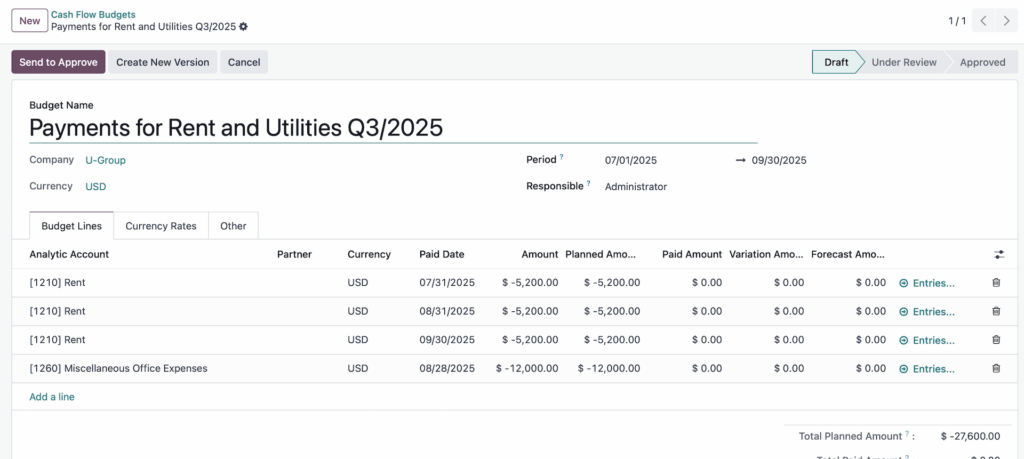Click the gear icon beside the breadcrumb title
The height and width of the screenshot is (459, 1024).
(x=243, y=27)
